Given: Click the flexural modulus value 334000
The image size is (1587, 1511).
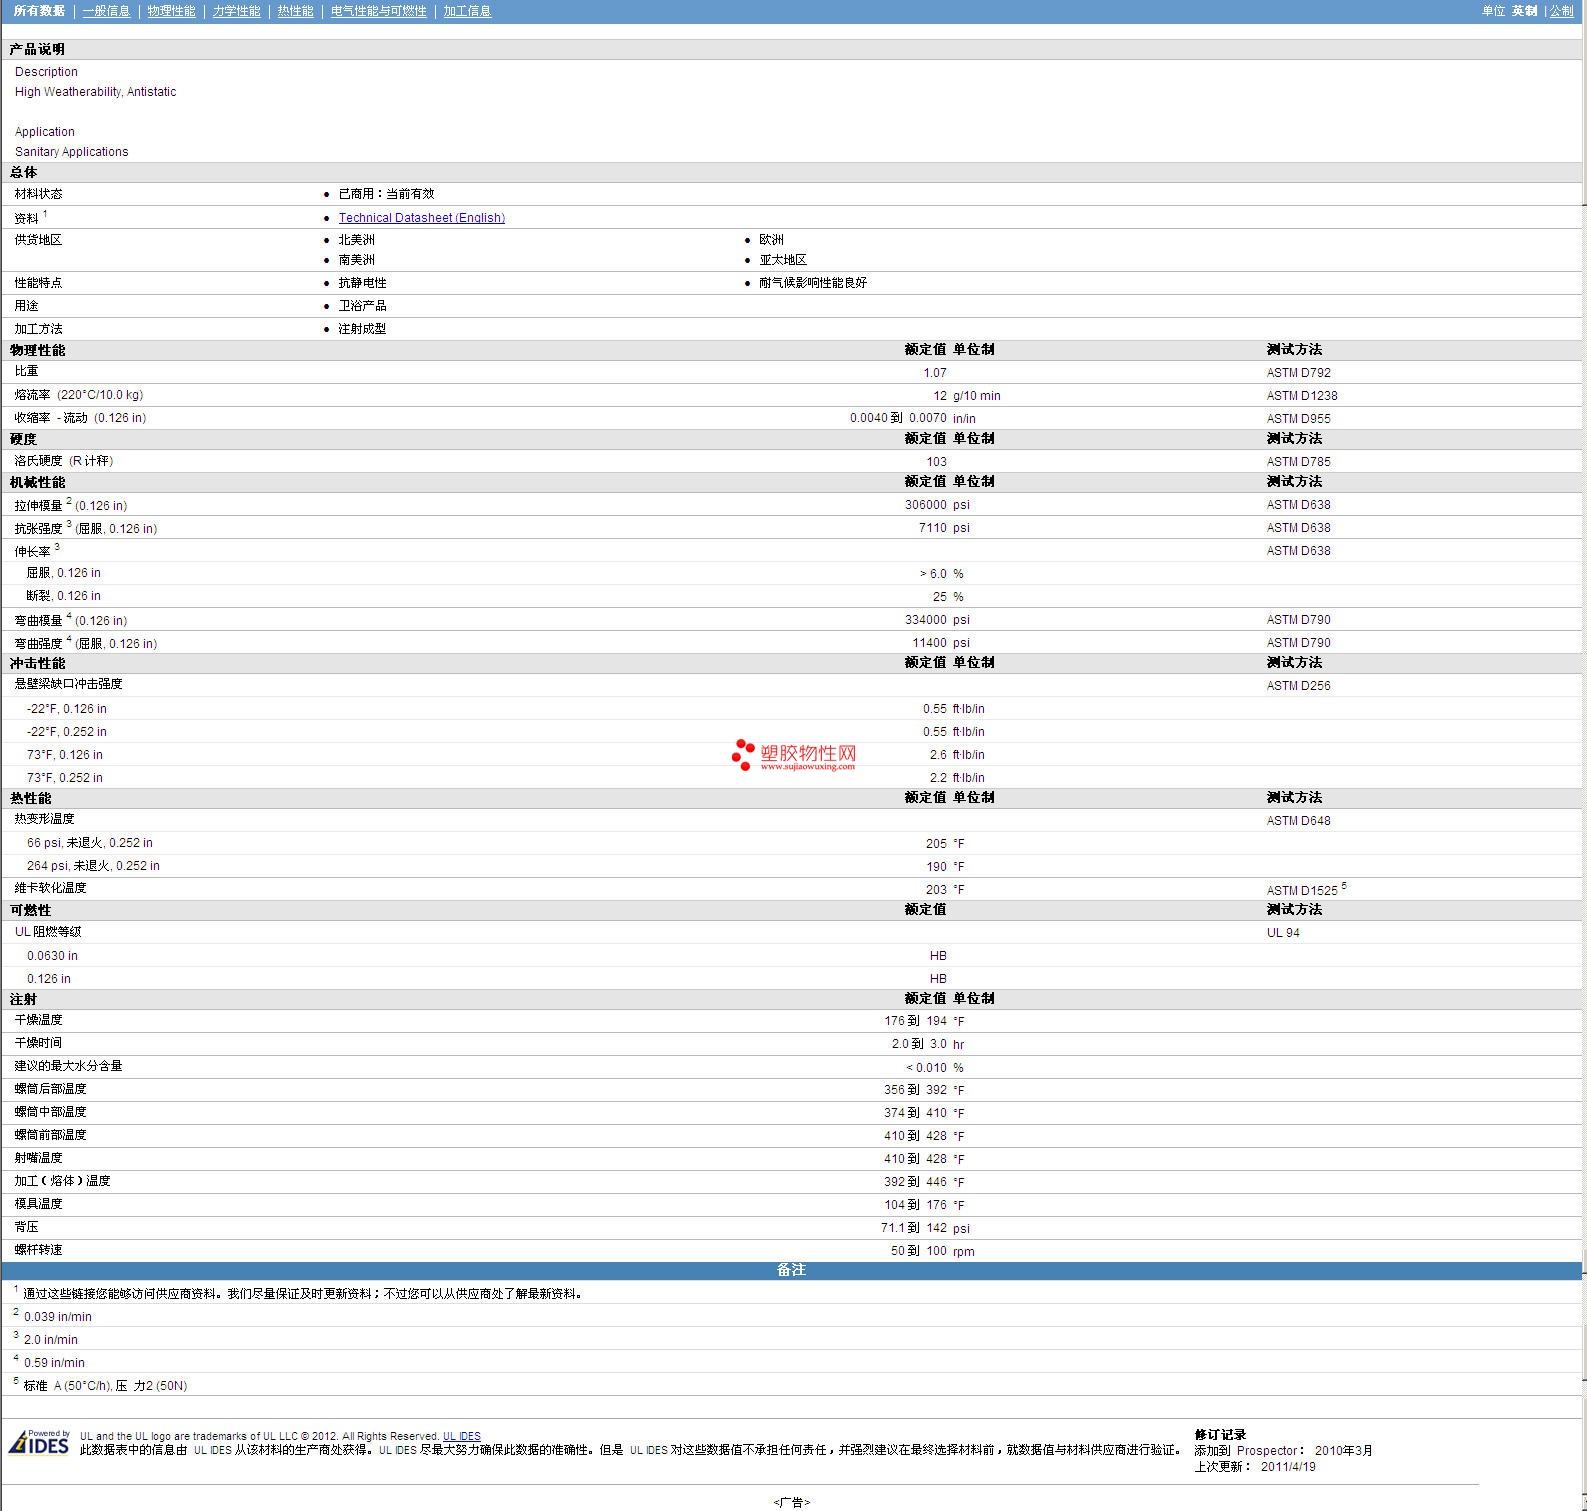Looking at the screenshot, I should click(x=925, y=620).
